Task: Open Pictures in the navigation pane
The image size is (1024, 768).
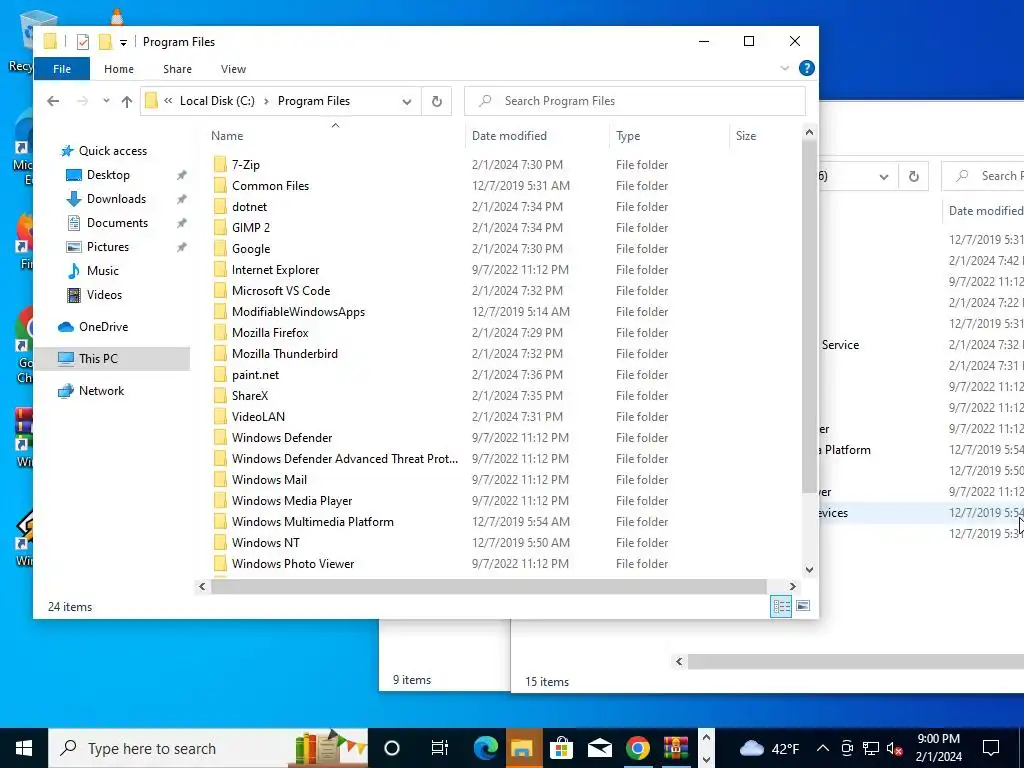Action: click(108, 247)
